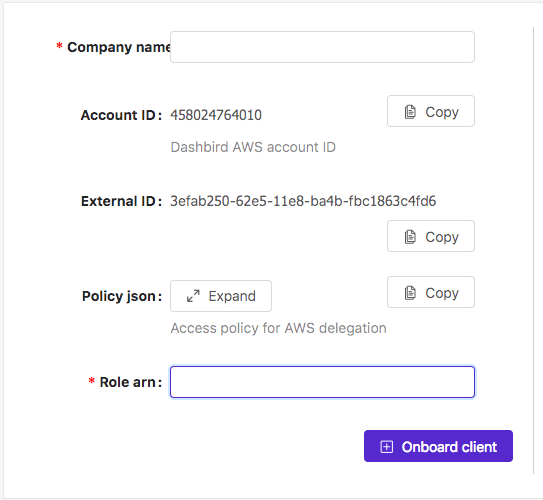Focus the Company name input field

(322, 47)
